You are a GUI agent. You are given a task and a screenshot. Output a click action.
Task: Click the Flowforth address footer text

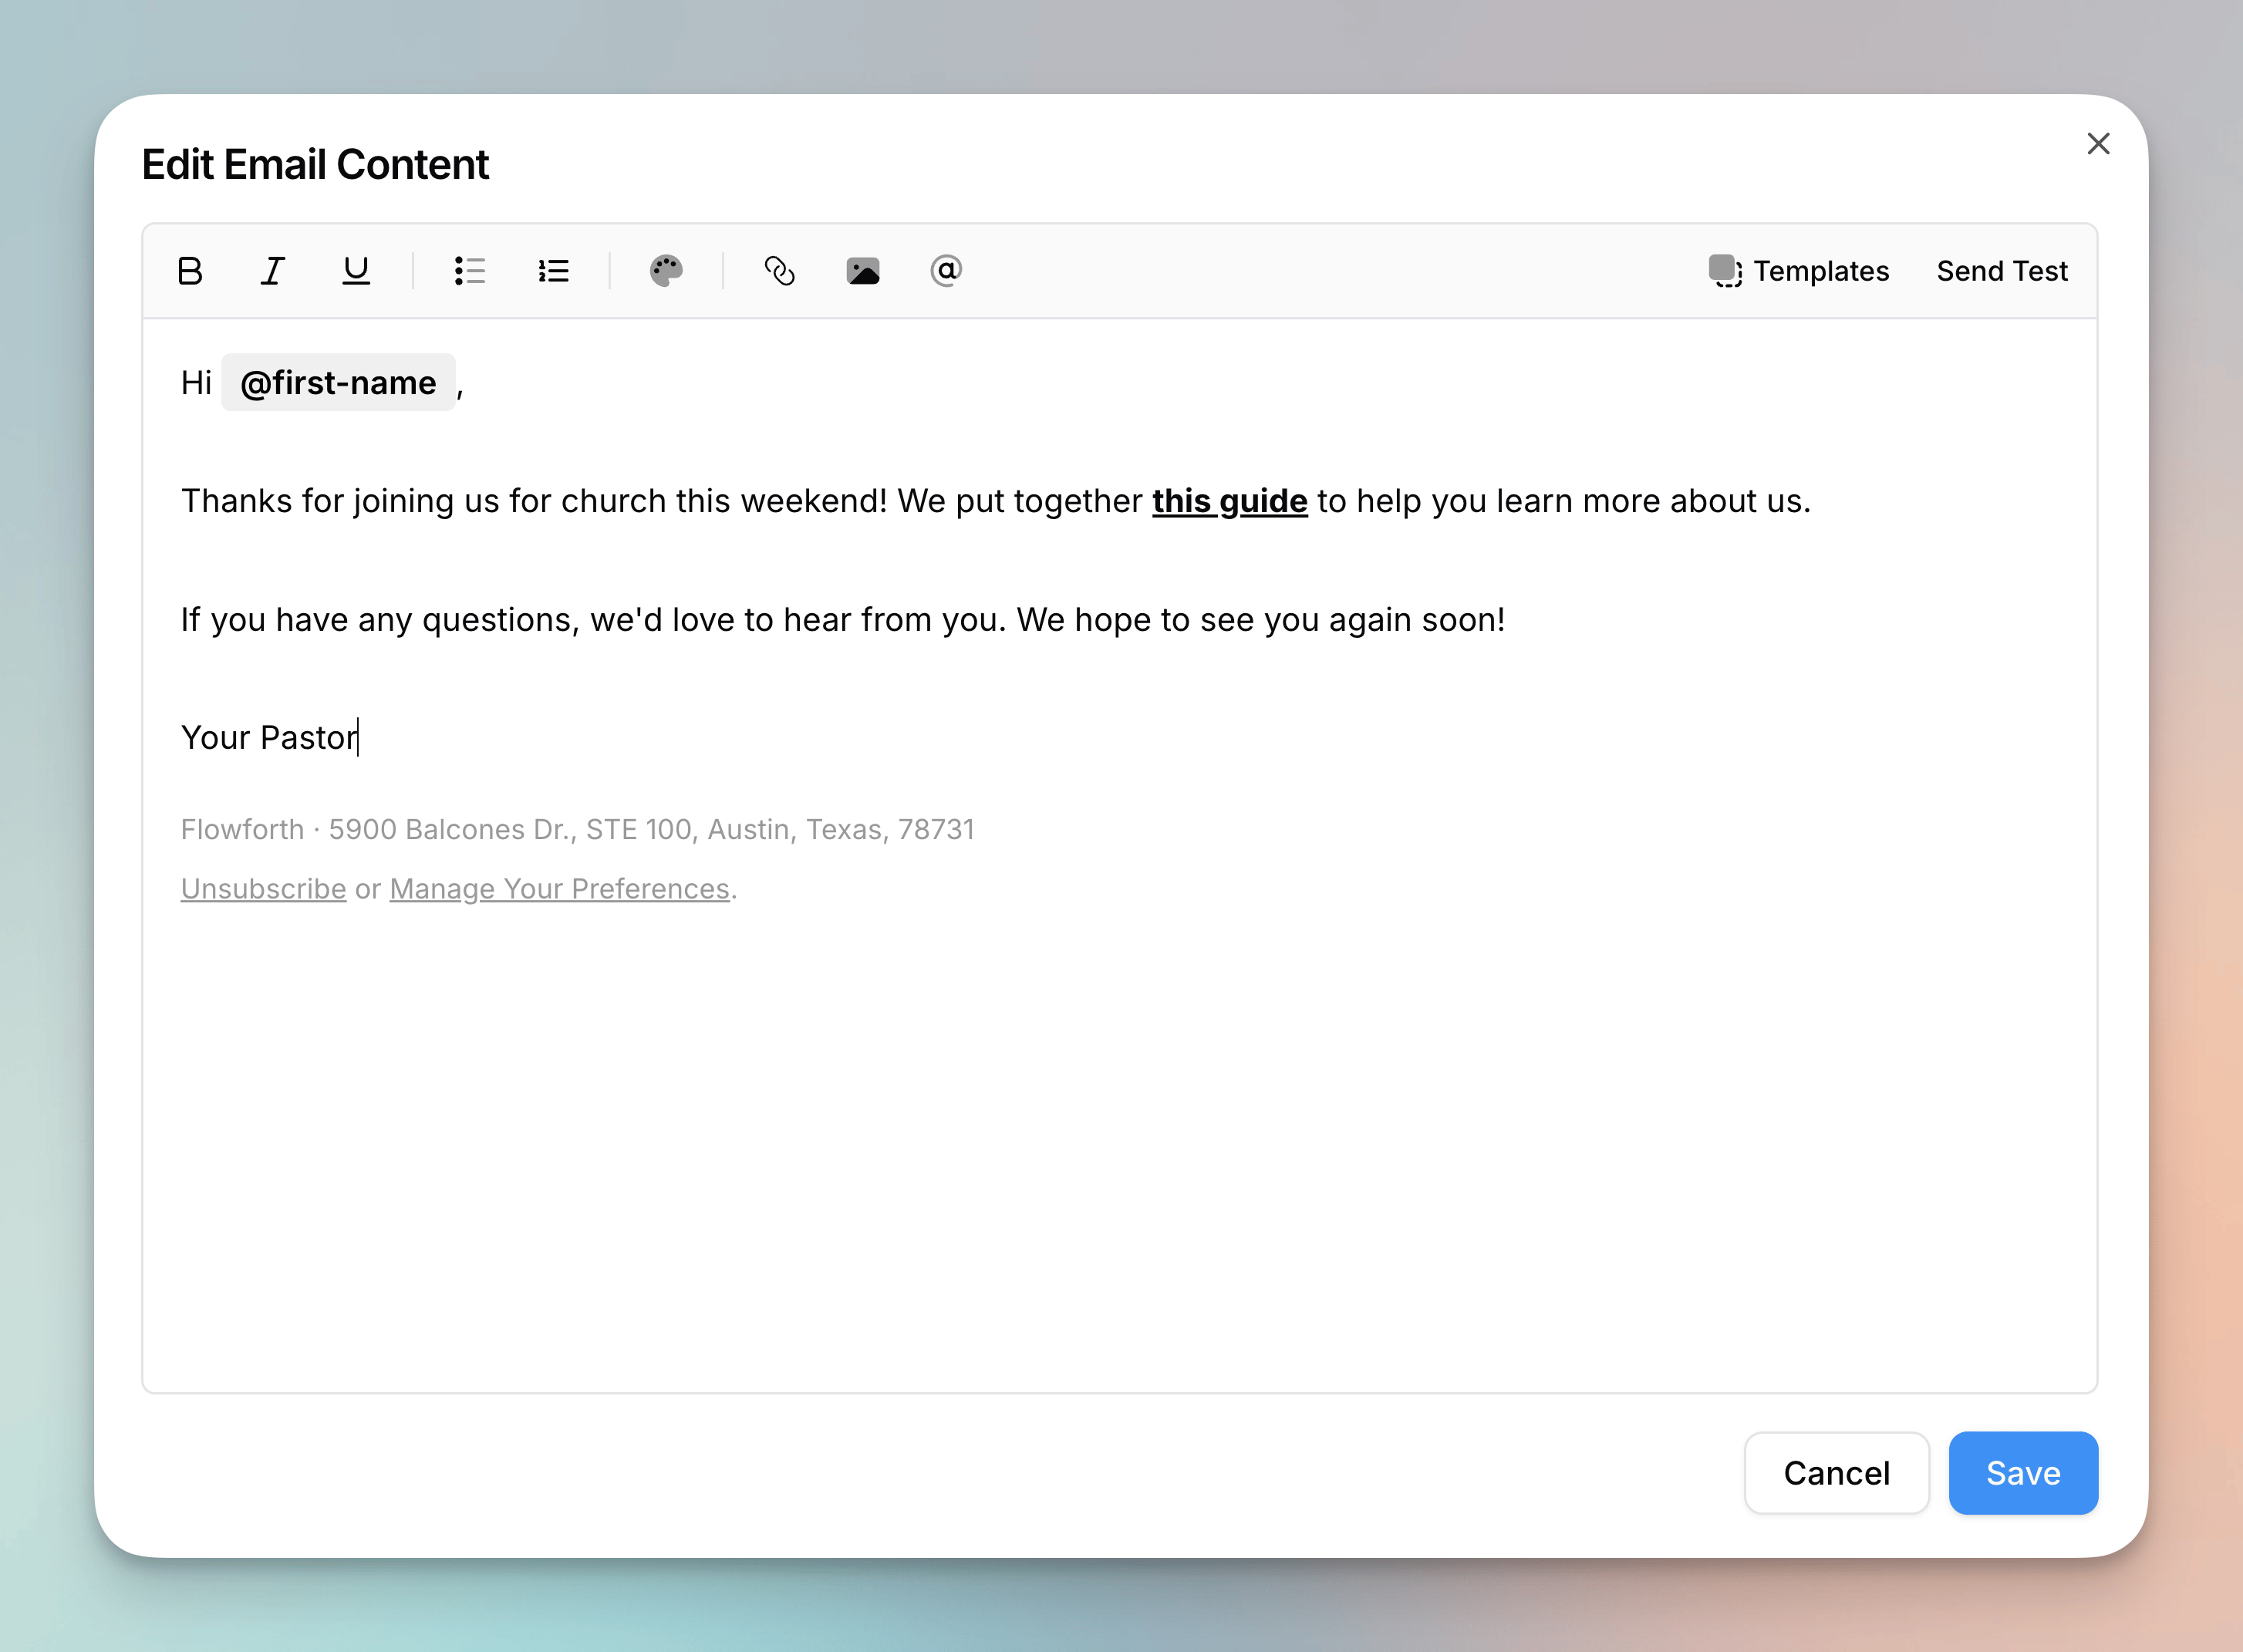point(577,830)
